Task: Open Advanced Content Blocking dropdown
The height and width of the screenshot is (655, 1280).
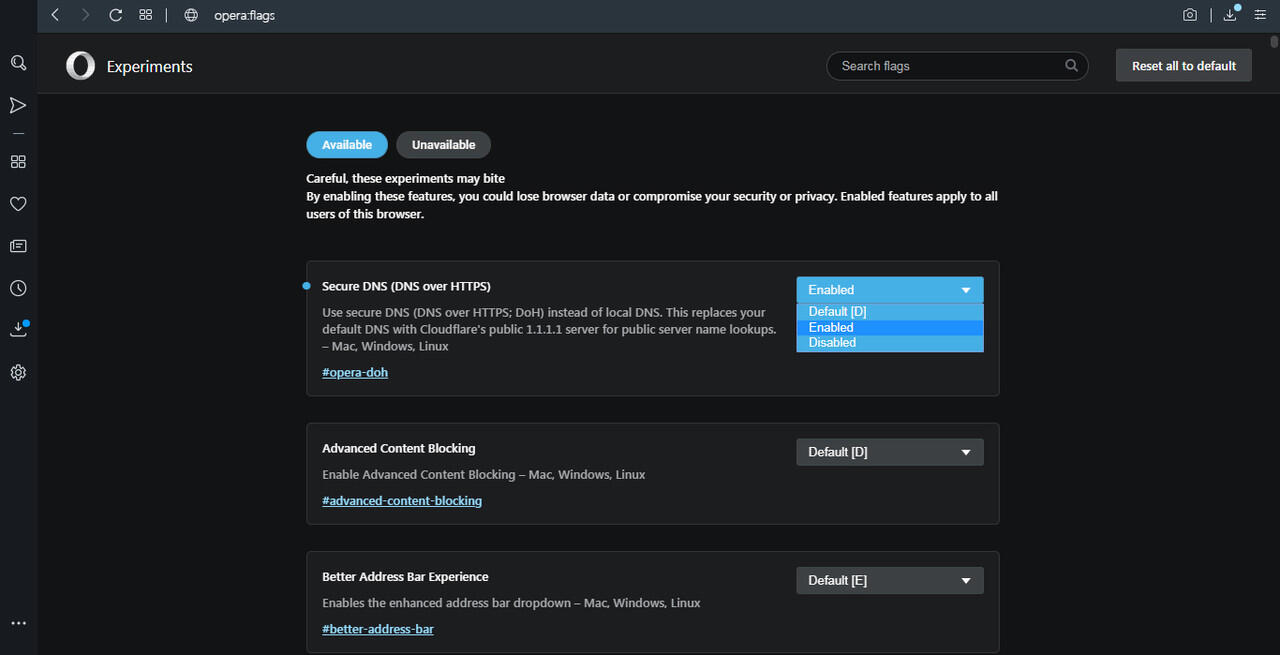Action: point(889,452)
